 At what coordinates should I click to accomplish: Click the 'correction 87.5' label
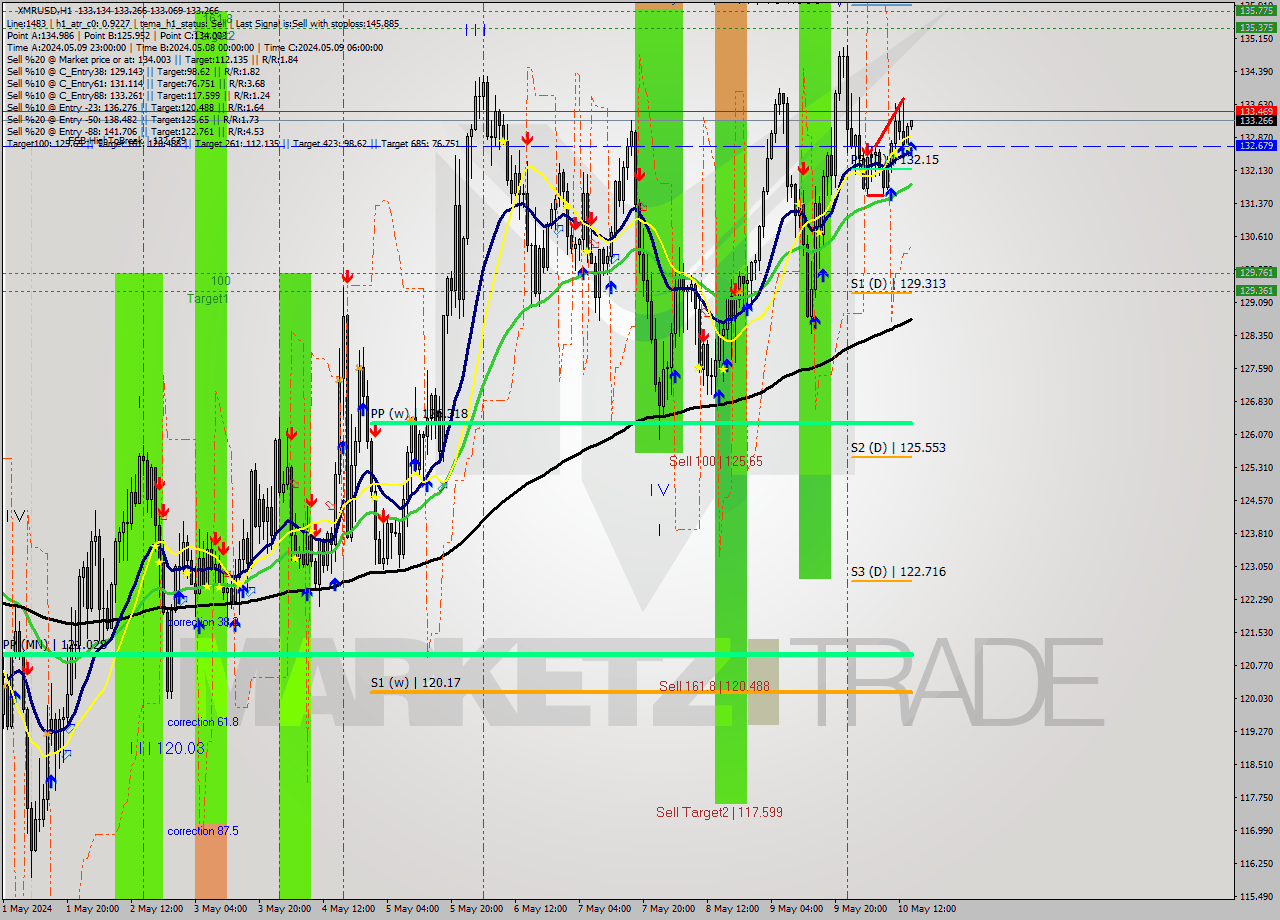(x=203, y=831)
